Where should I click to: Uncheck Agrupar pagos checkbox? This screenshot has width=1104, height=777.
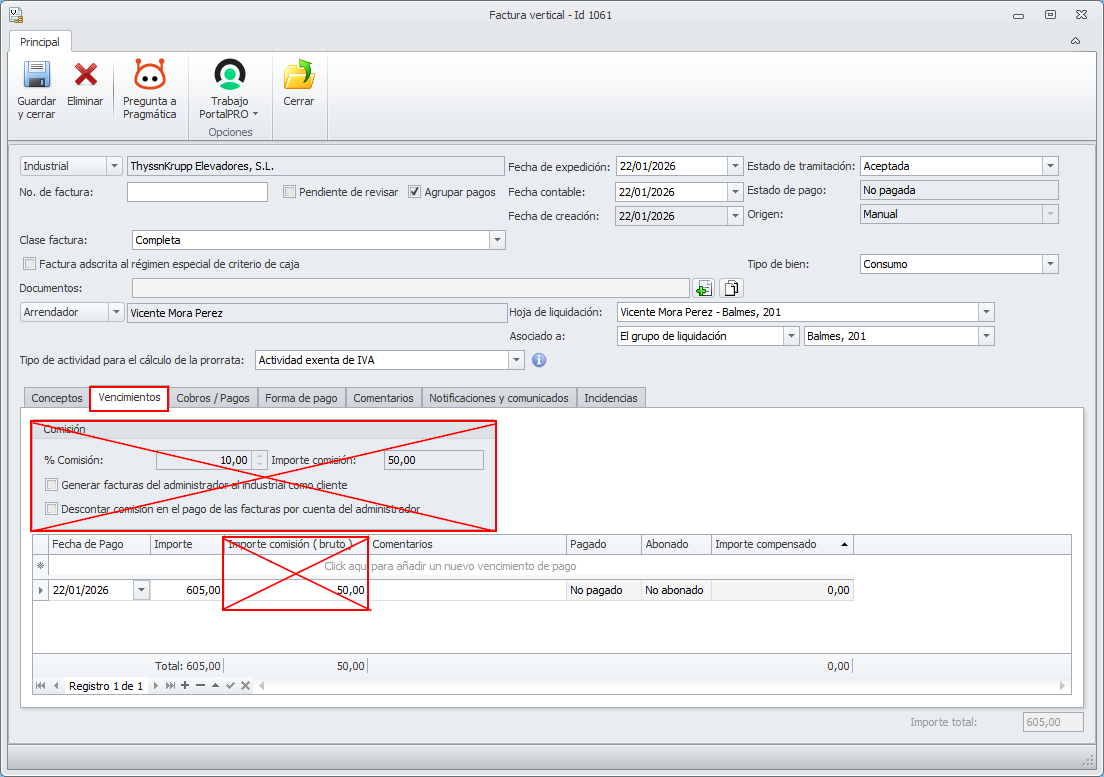click(x=415, y=192)
